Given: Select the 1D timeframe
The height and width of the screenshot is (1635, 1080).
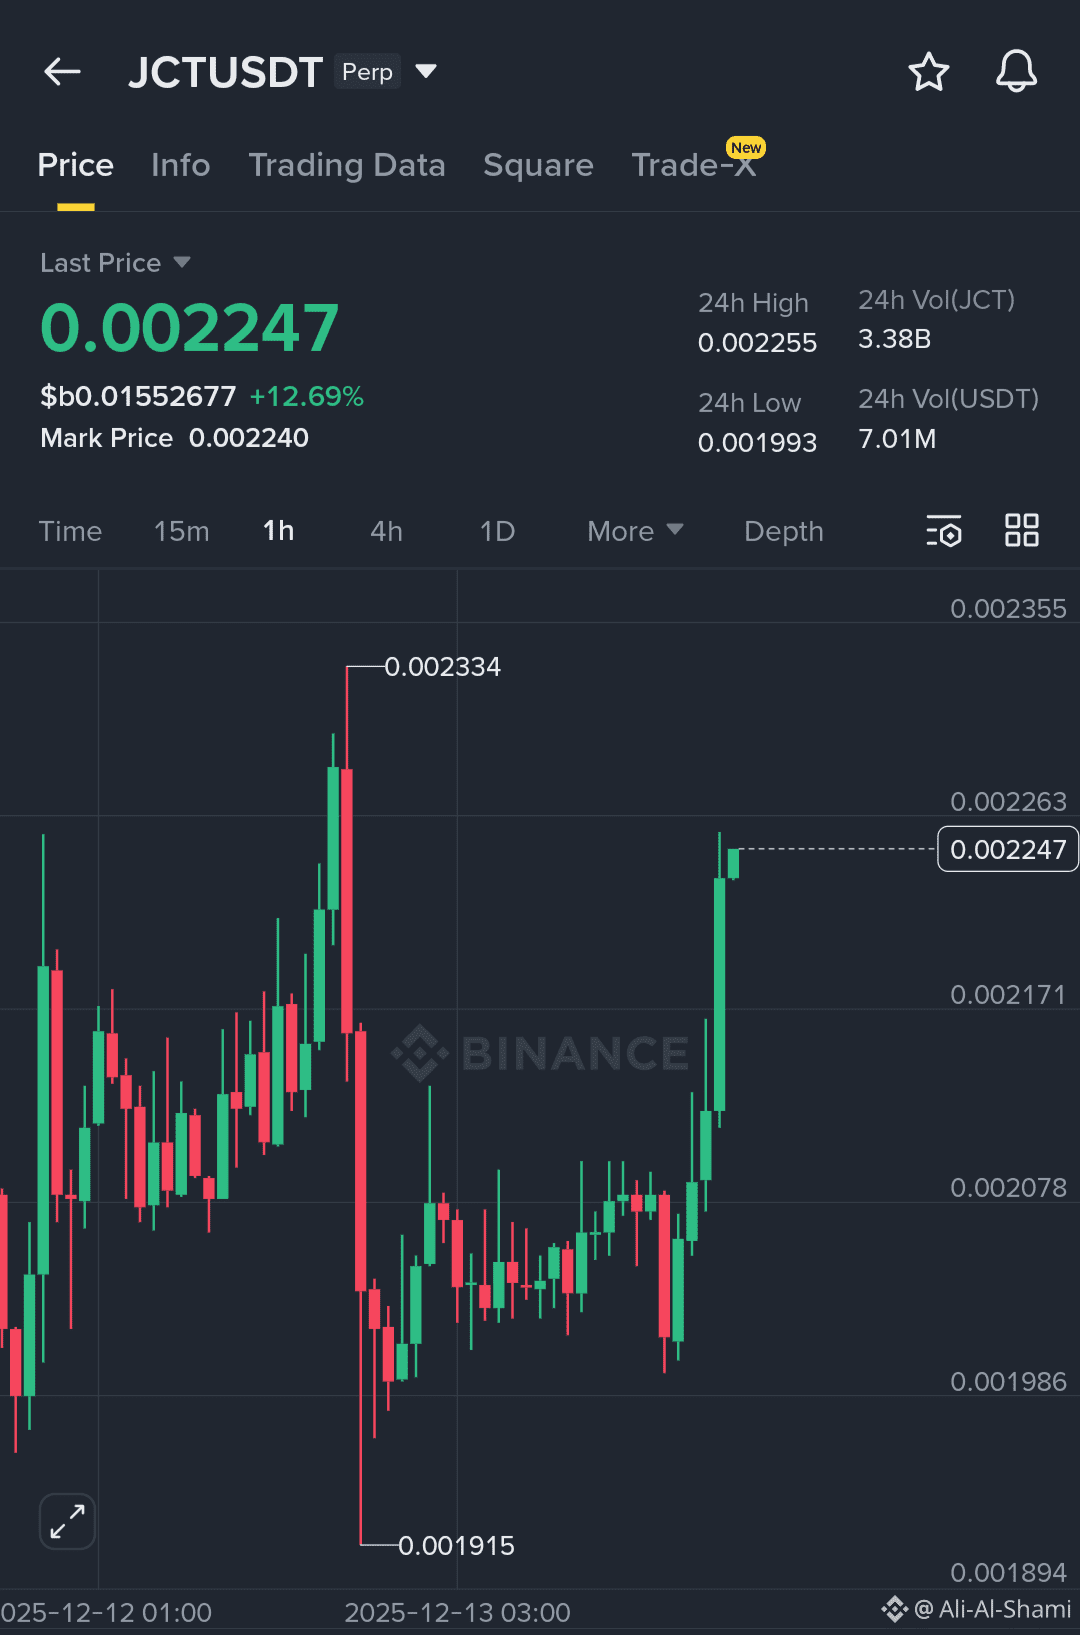Looking at the screenshot, I should (x=497, y=531).
